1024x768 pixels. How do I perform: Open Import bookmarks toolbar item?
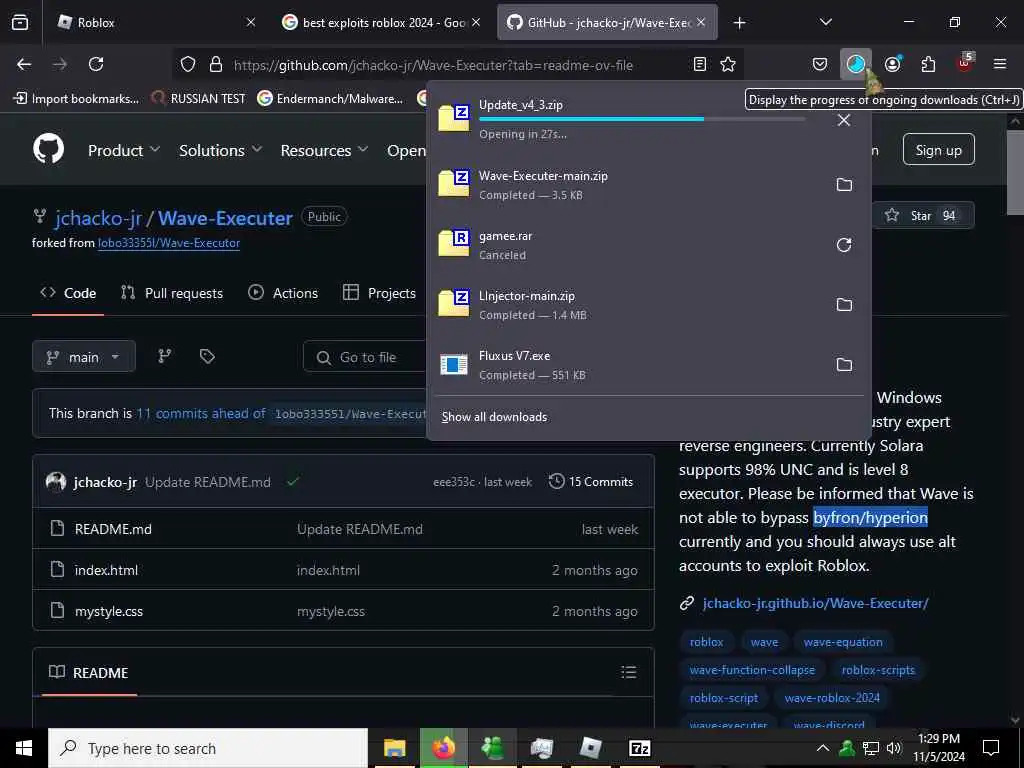[77, 99]
